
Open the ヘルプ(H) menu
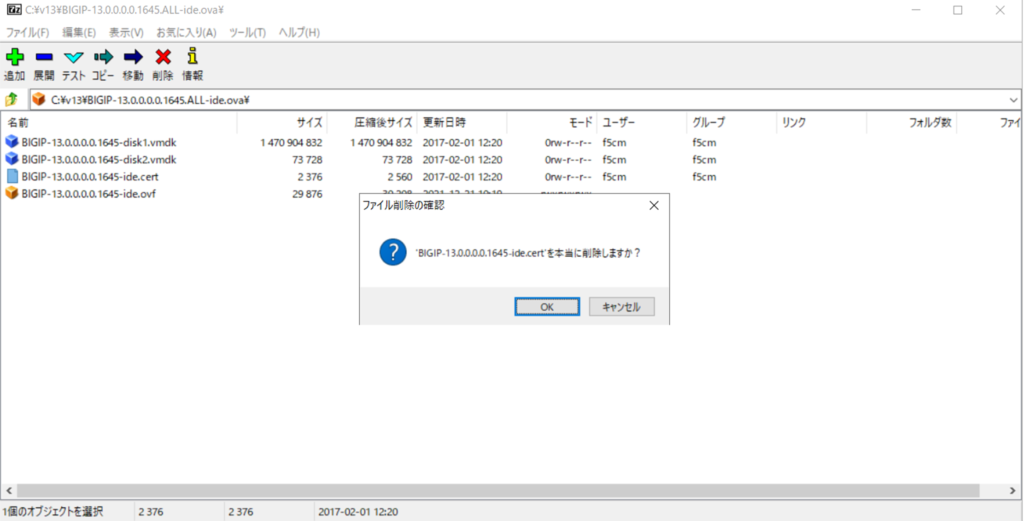pyautogui.click(x=299, y=32)
